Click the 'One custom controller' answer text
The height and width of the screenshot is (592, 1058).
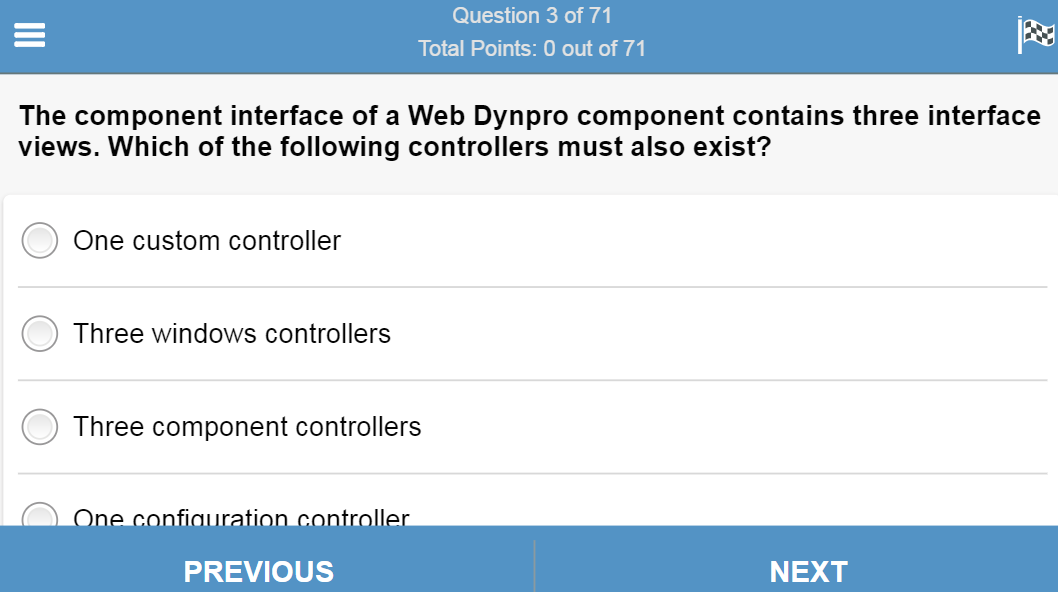[x=207, y=241]
